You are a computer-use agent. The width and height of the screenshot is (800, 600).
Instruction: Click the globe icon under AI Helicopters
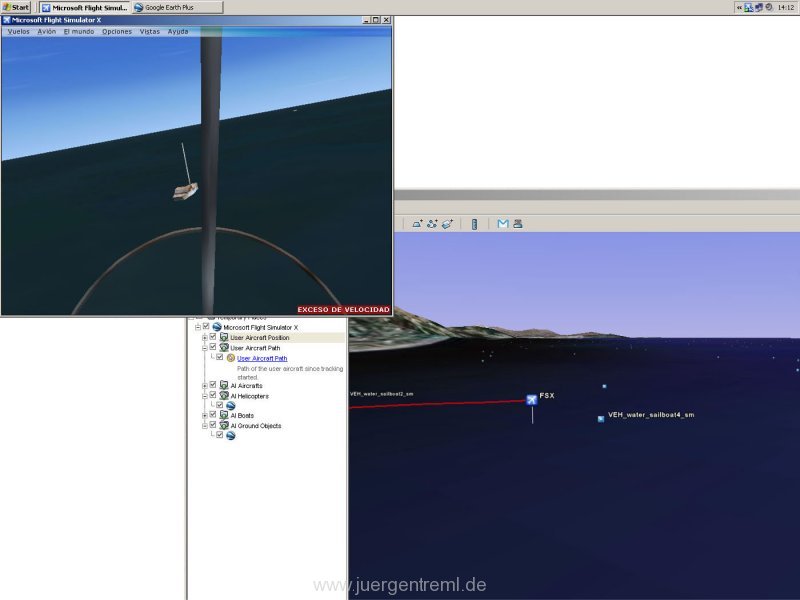tap(231, 406)
